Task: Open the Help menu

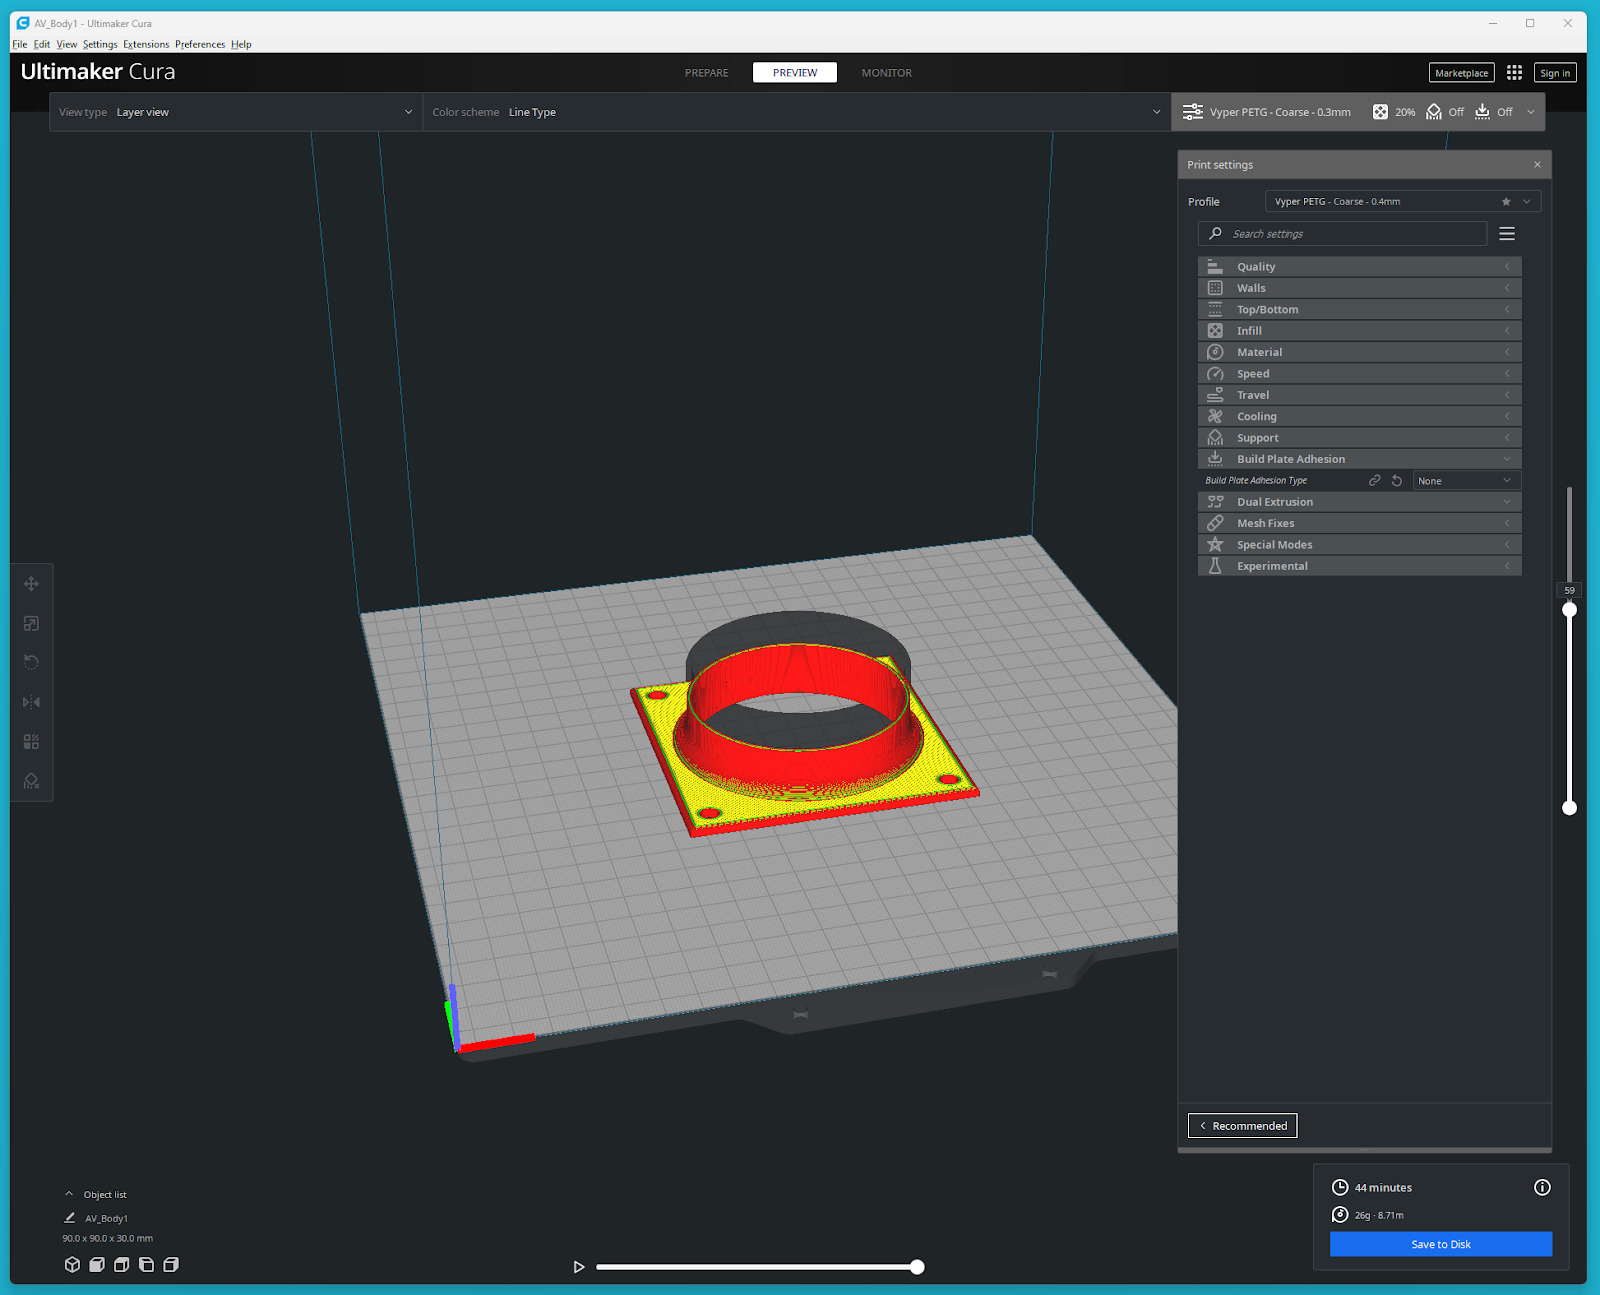Action: [241, 45]
